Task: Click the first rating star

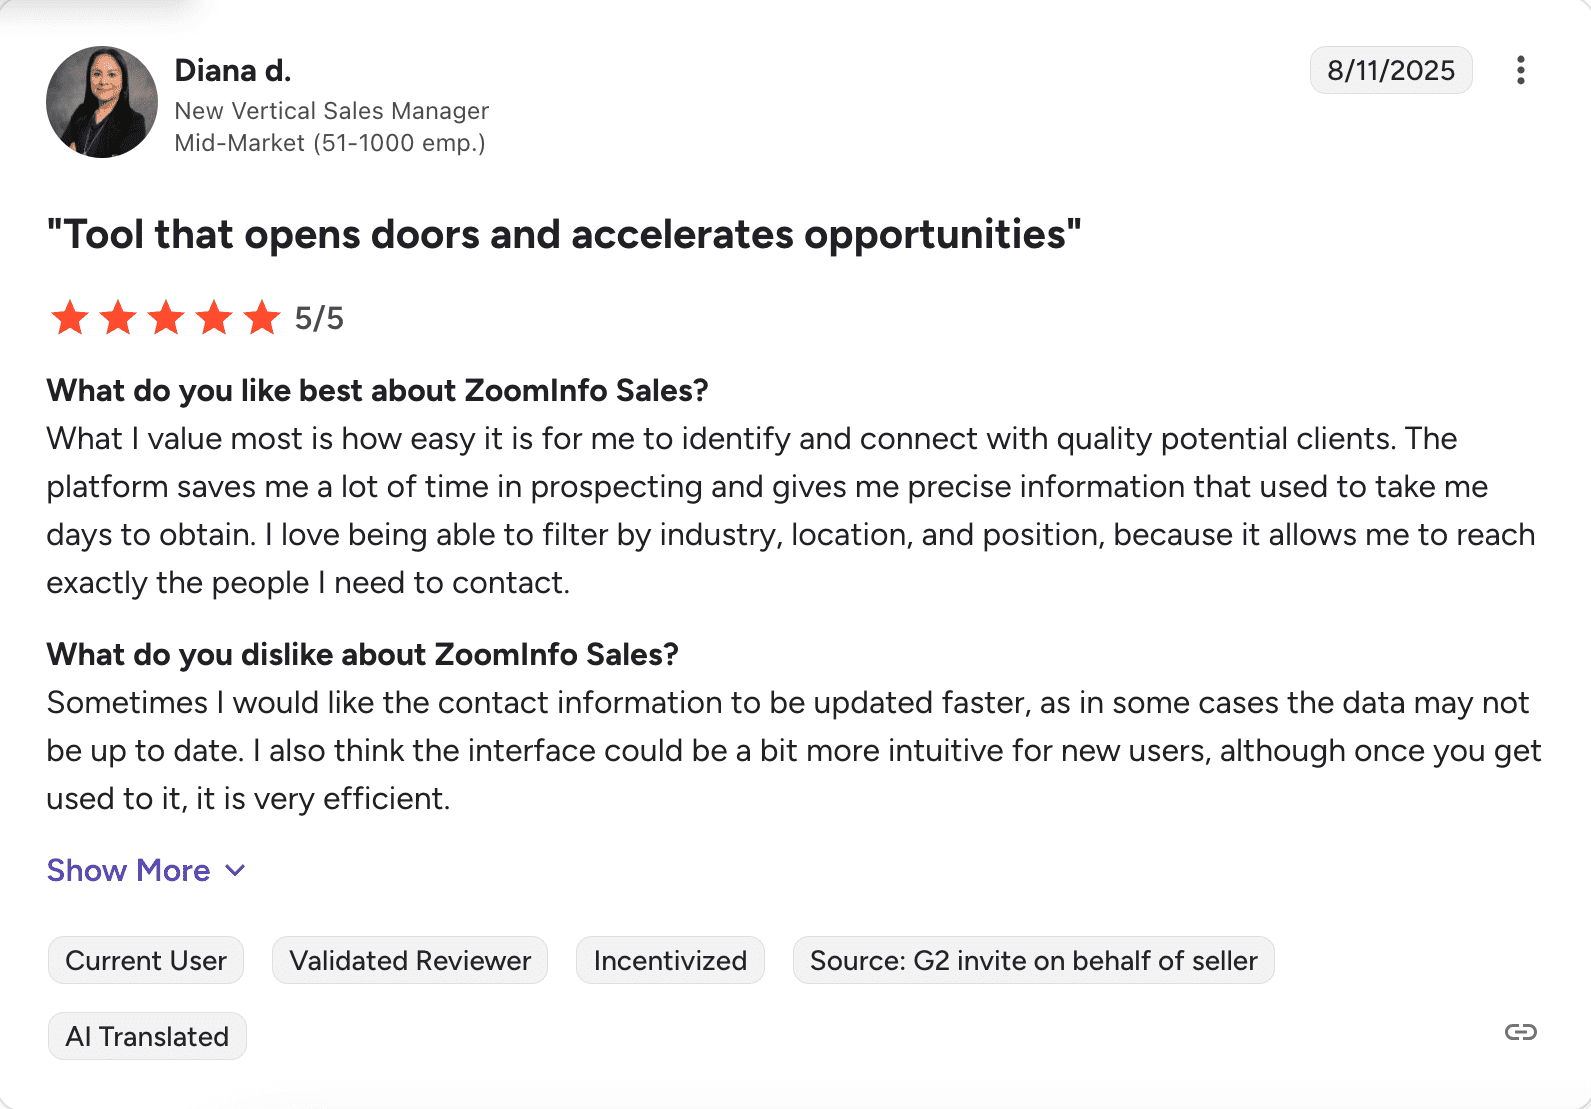Action: point(70,318)
